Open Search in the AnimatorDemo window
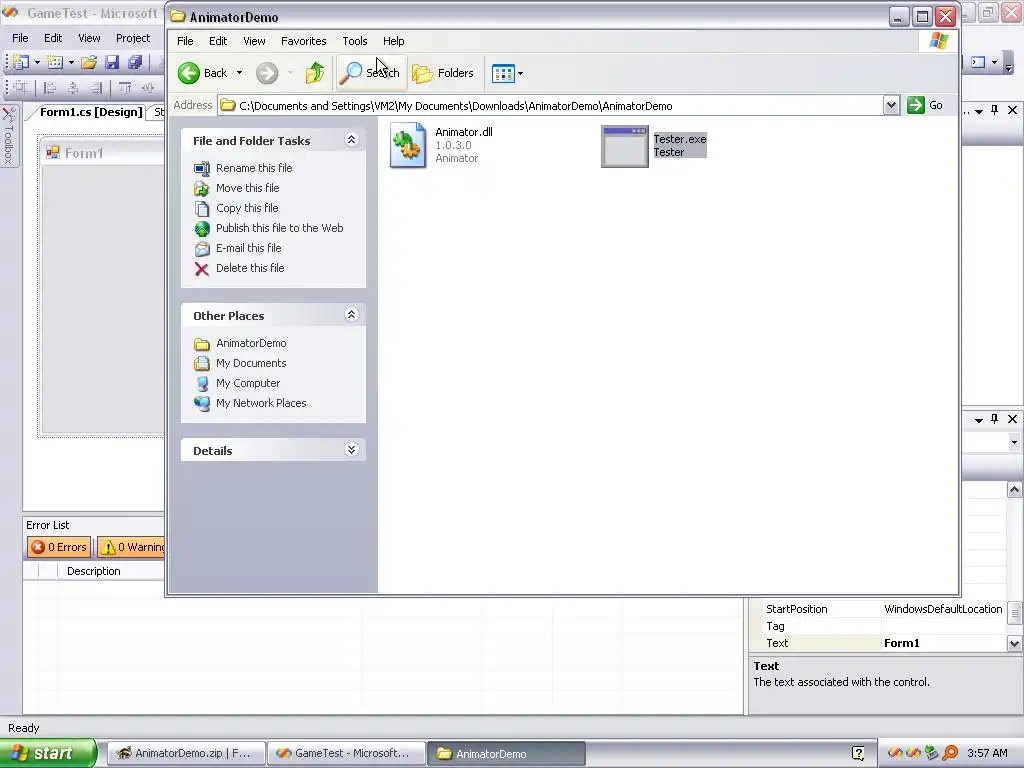The image size is (1024, 768). (x=370, y=73)
